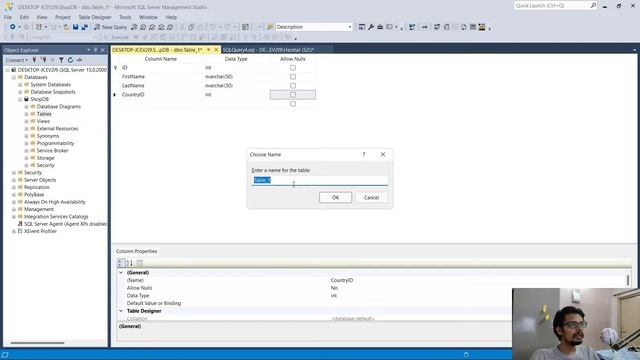Expand the Management node
Viewport: 640px width, 360px height.
(x=14, y=209)
